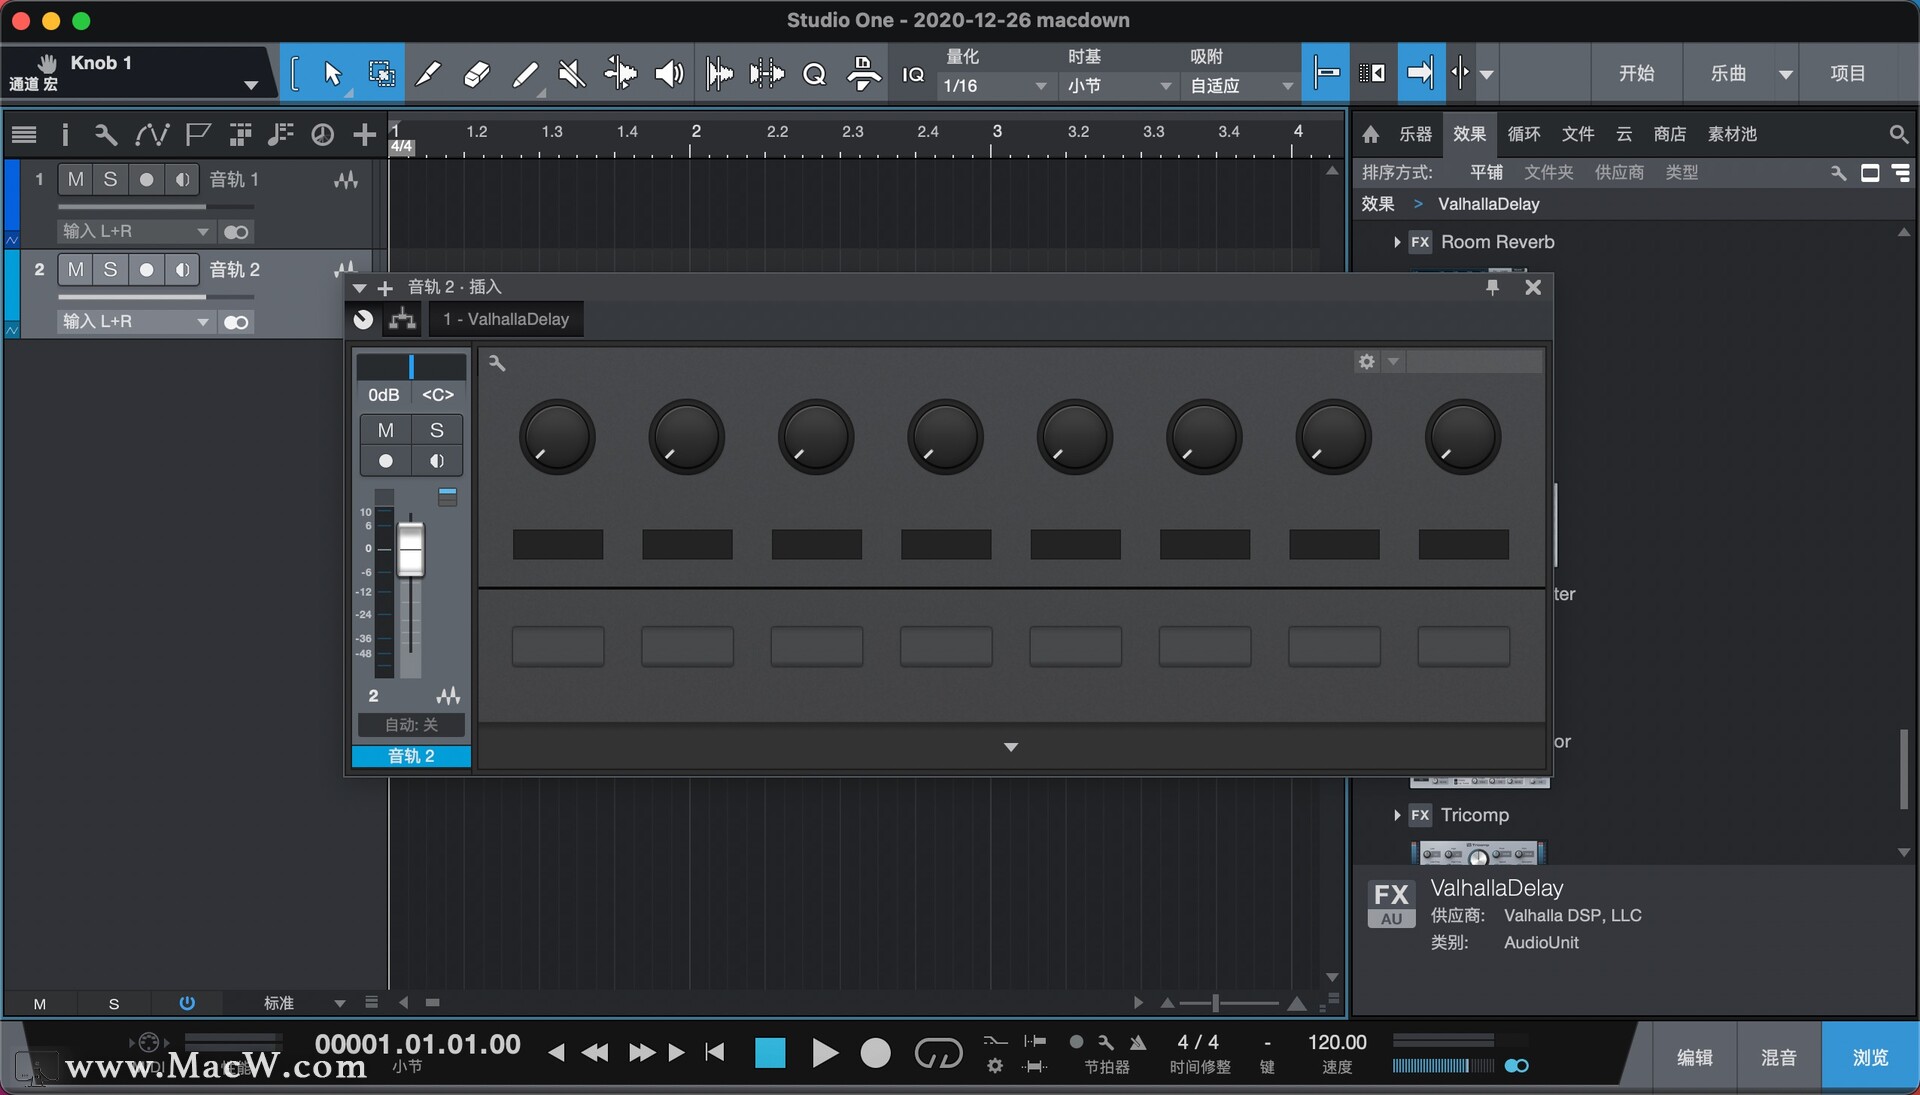Switch to 商店 browser tab
The height and width of the screenshot is (1095, 1920).
(1669, 134)
